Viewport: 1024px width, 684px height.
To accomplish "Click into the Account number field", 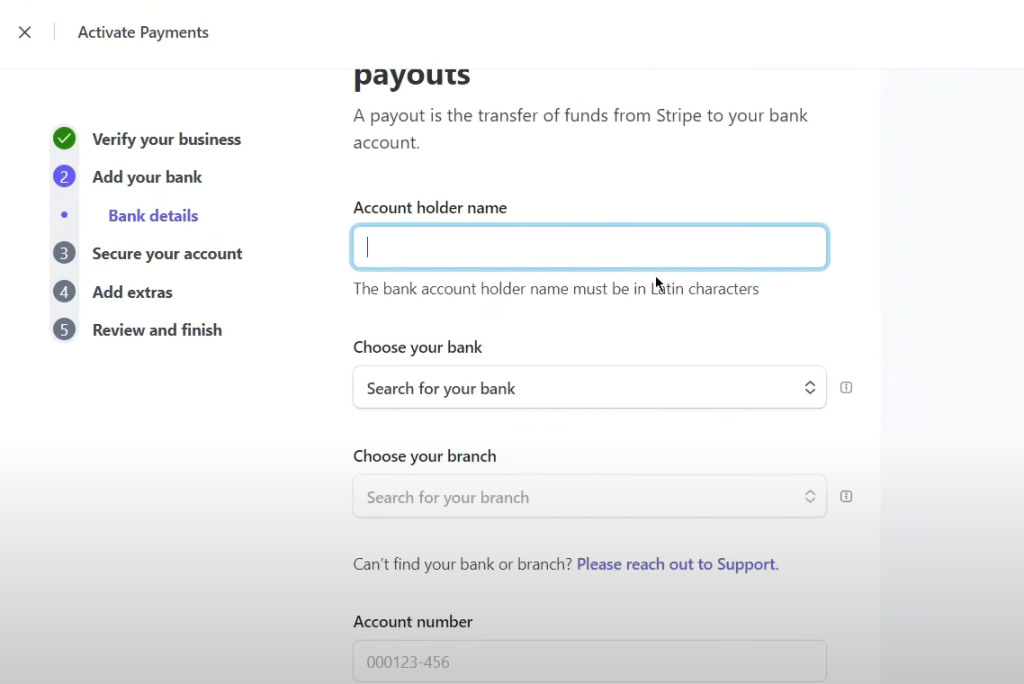I will click(590, 662).
